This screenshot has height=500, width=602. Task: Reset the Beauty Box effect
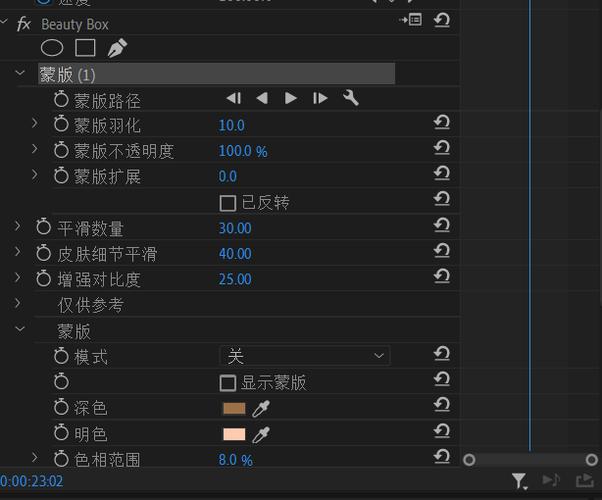pos(442,20)
